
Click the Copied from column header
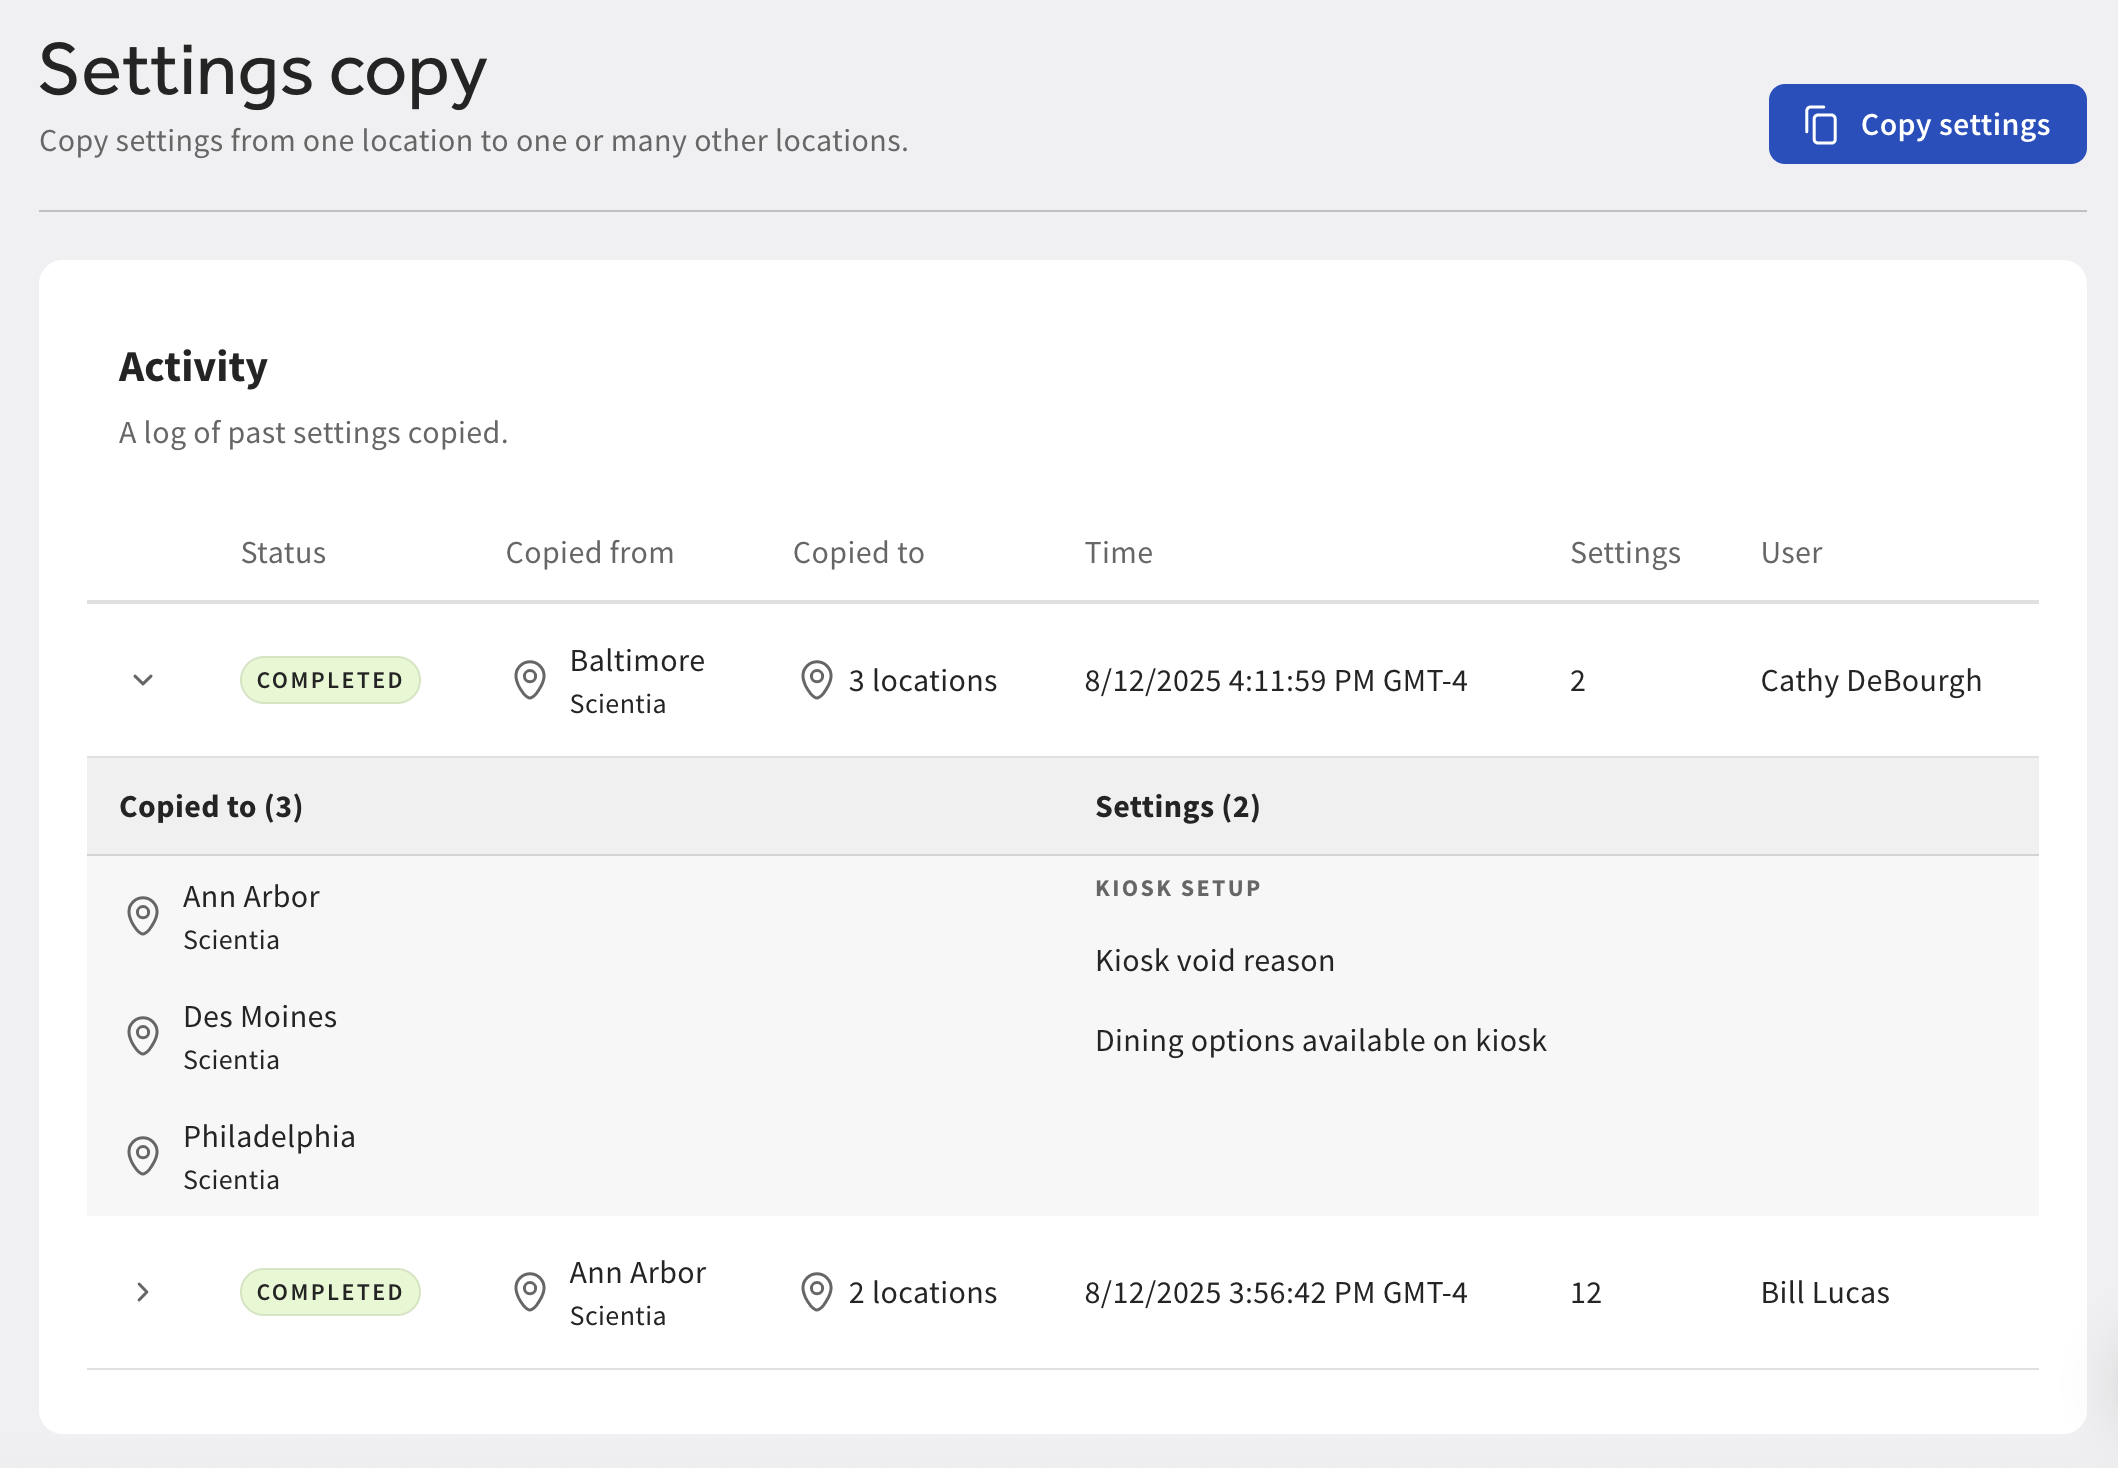589,553
